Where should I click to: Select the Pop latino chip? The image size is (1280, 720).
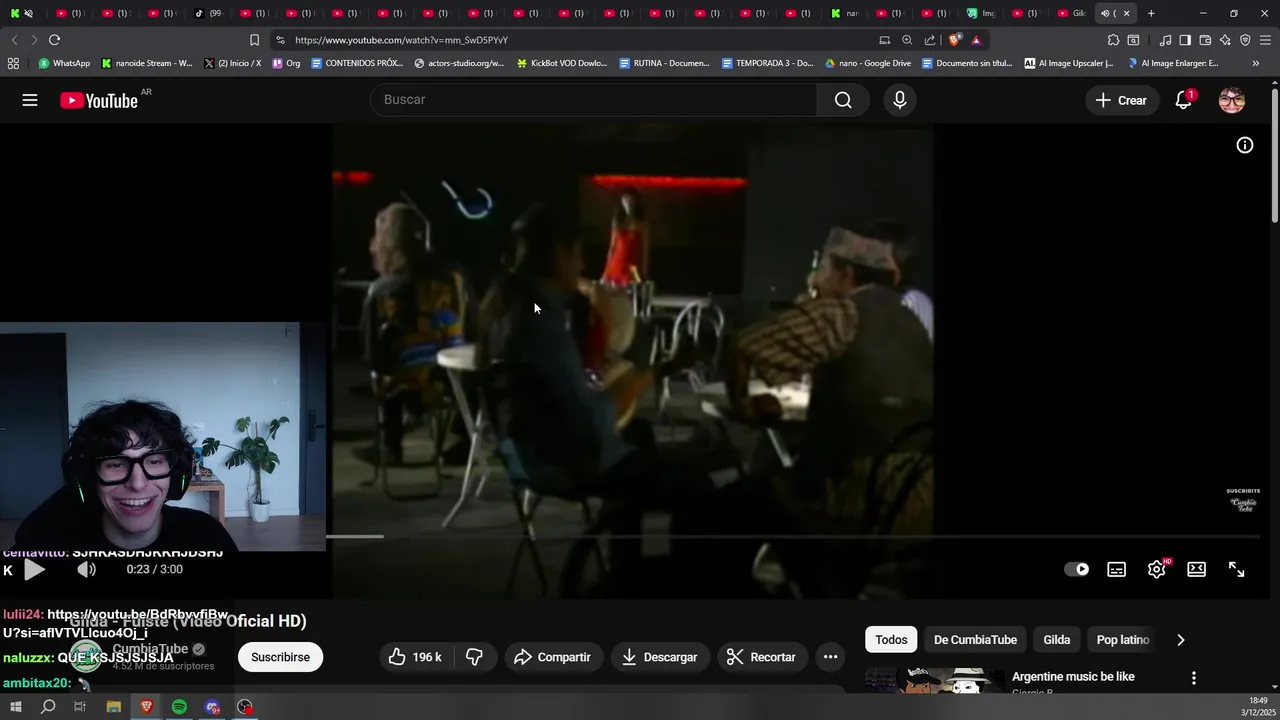pyautogui.click(x=1123, y=640)
